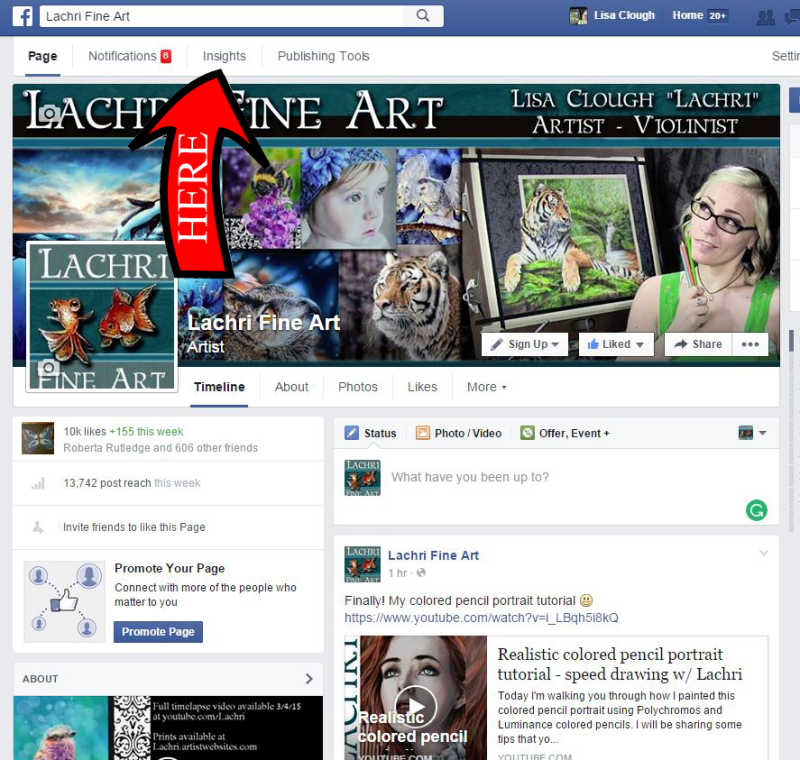Open the Insights tab
This screenshot has width=800, height=760.
(x=224, y=56)
